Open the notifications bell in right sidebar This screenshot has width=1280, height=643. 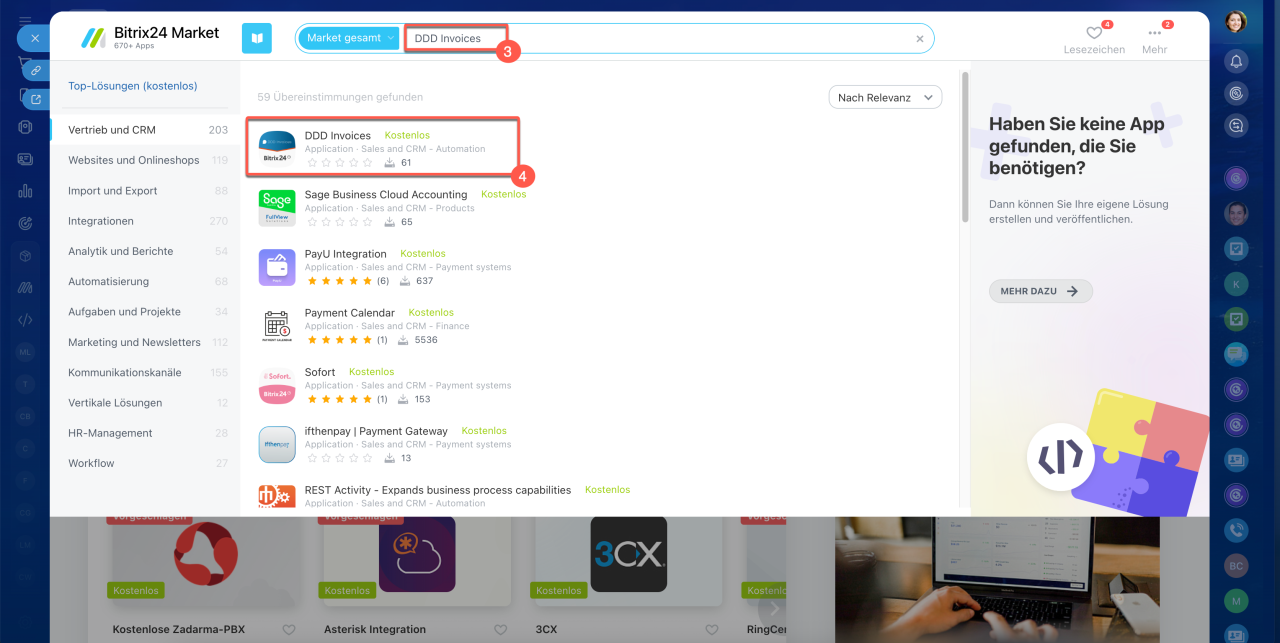point(1236,61)
